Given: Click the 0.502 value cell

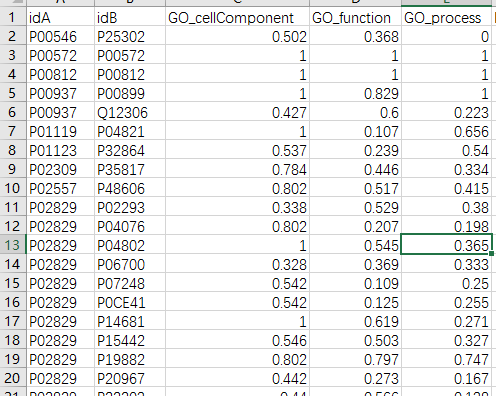Looking at the screenshot, I should (x=237, y=36).
